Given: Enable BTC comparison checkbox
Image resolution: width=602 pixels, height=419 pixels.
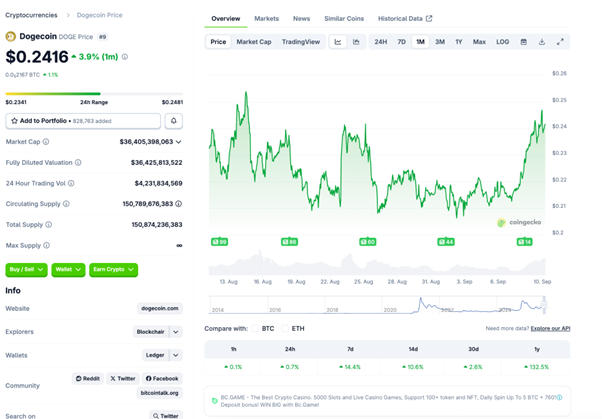Looking at the screenshot, I should pos(255,328).
